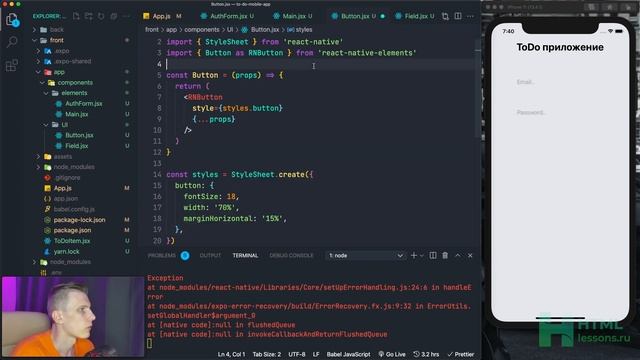Open Explorer more actions menu

point(126,16)
